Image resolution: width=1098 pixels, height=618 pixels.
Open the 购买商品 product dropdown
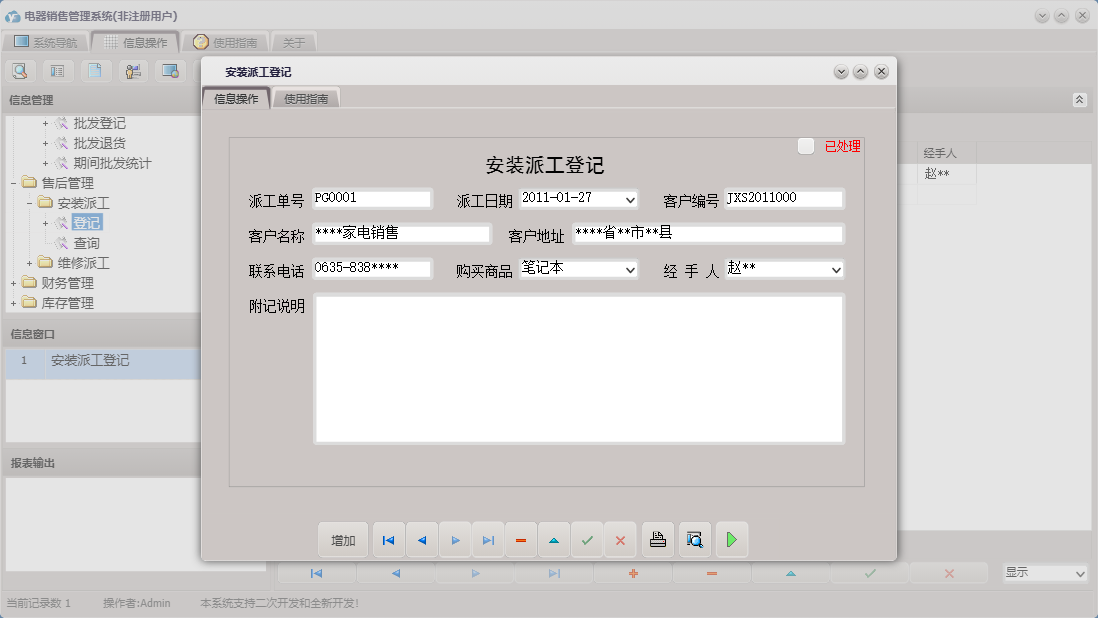pos(633,268)
